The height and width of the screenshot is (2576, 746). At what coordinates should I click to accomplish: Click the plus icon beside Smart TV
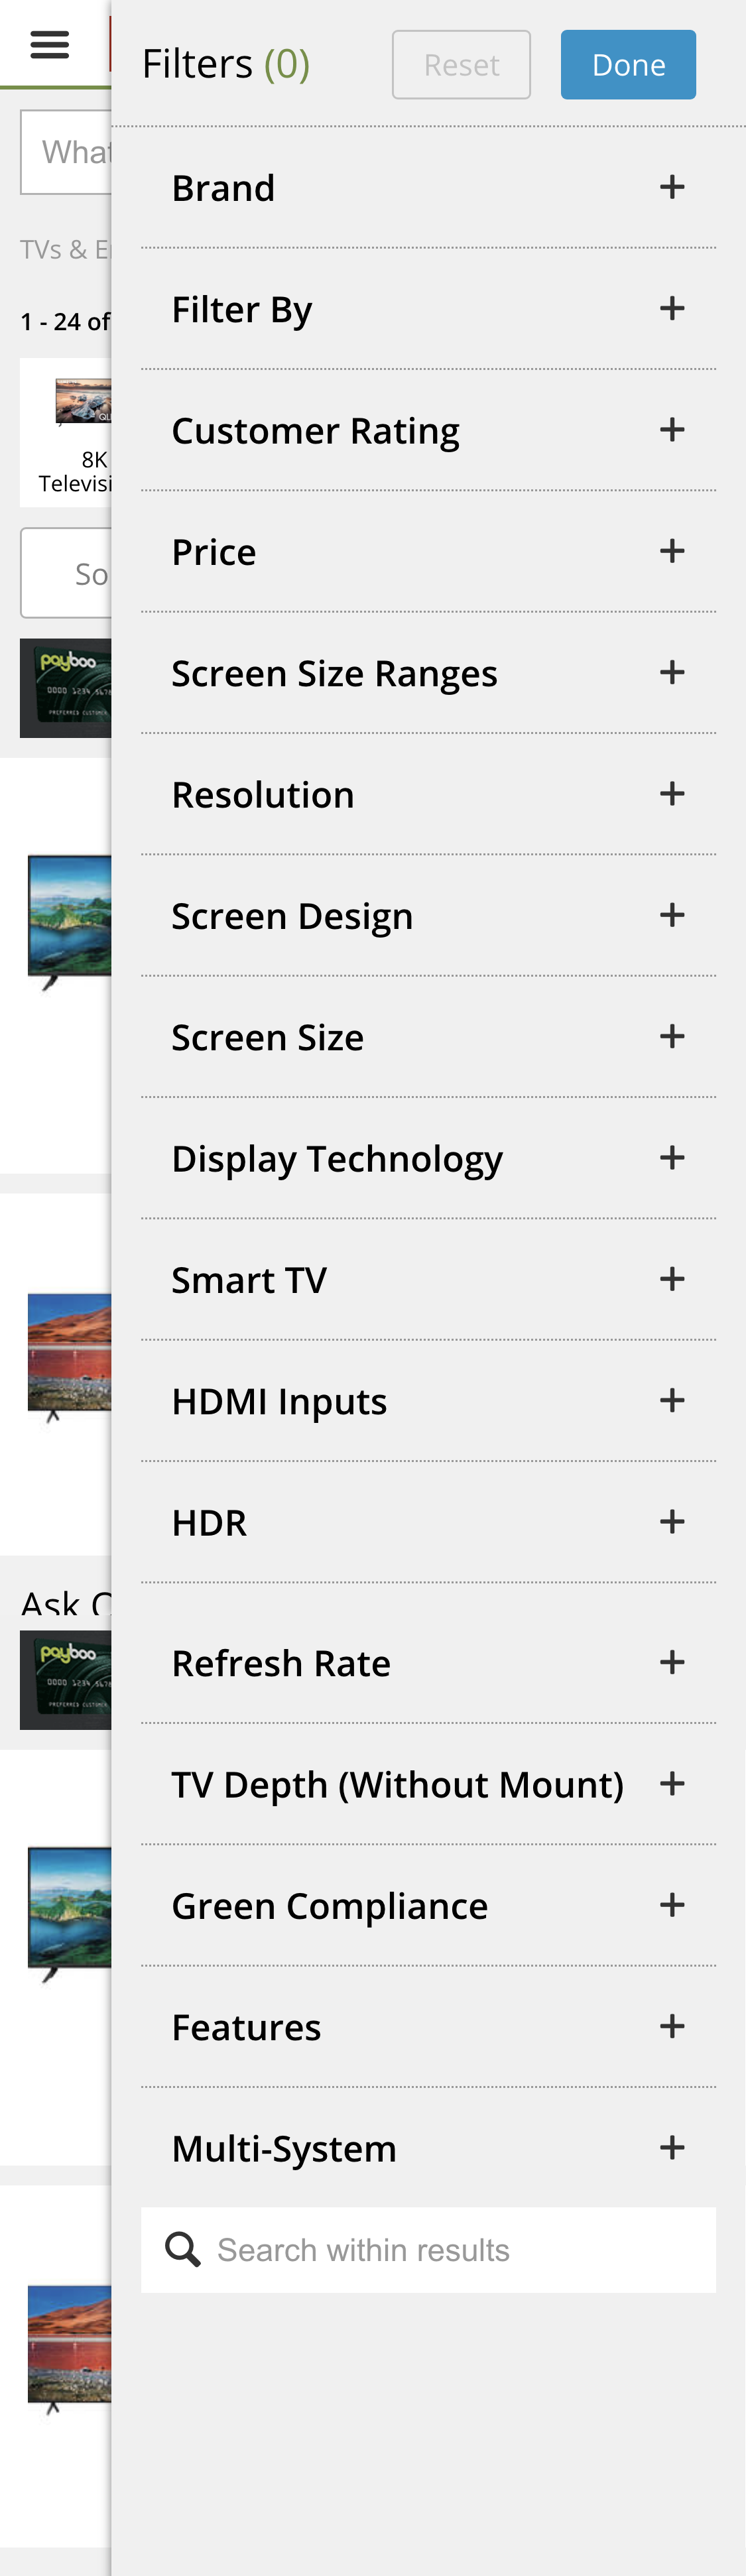673,1278
